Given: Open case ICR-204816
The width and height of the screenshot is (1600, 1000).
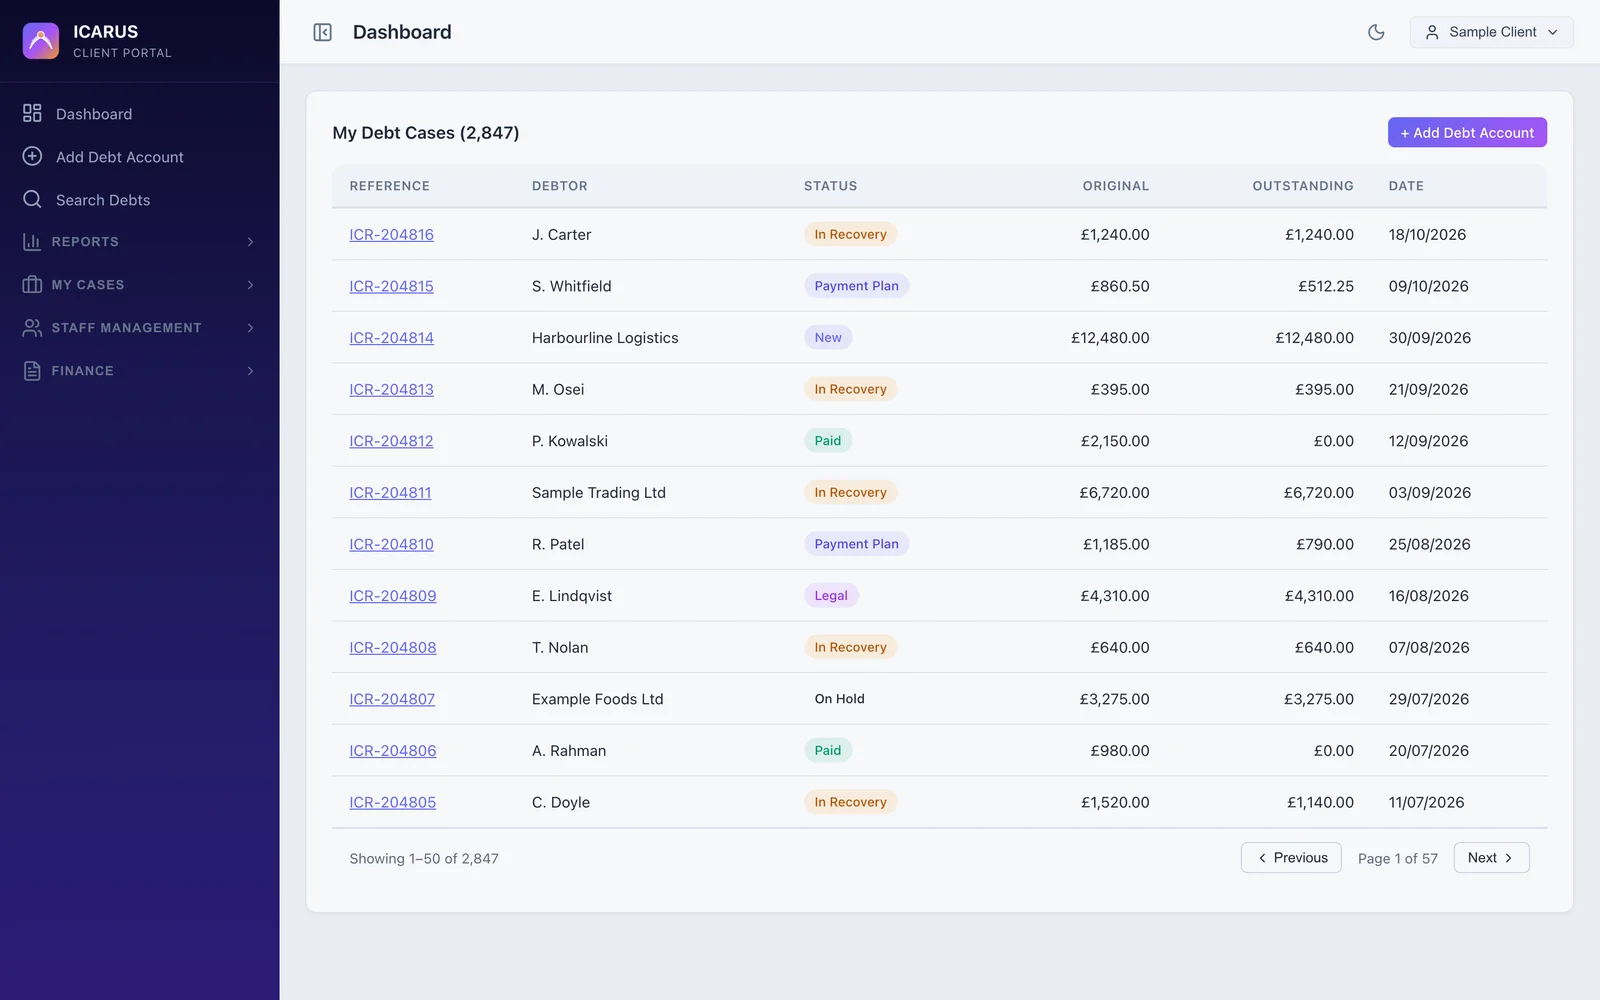Looking at the screenshot, I should [391, 235].
